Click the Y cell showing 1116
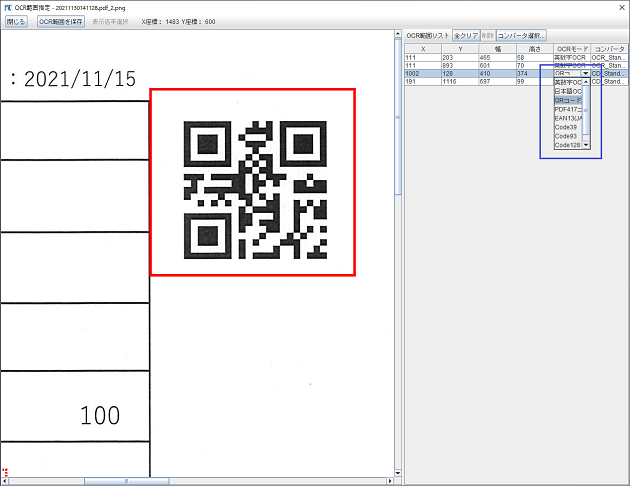630x486 pixels. point(460,82)
